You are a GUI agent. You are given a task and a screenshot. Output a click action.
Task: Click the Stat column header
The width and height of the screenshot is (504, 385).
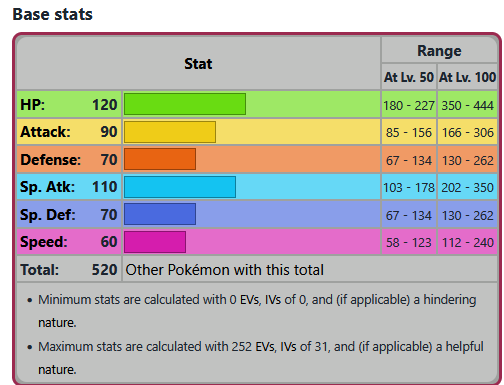click(198, 64)
